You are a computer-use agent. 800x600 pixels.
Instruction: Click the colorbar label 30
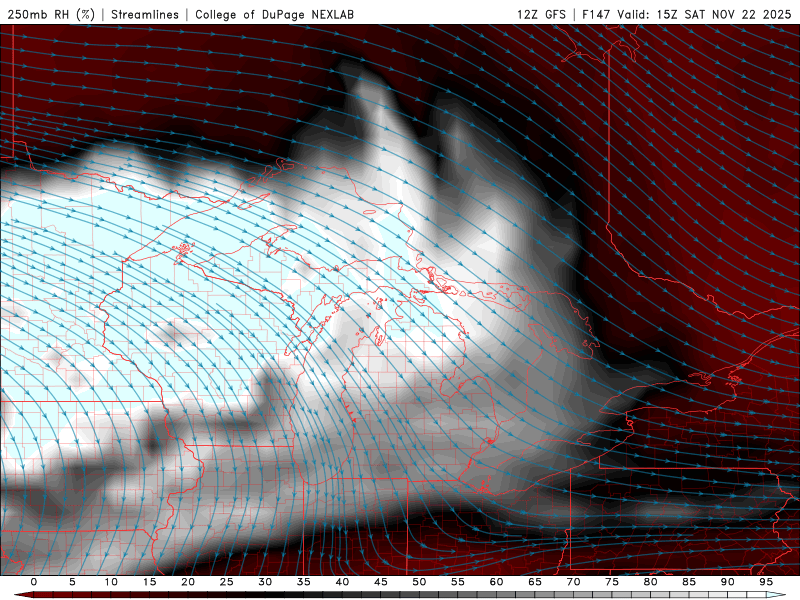(x=265, y=582)
